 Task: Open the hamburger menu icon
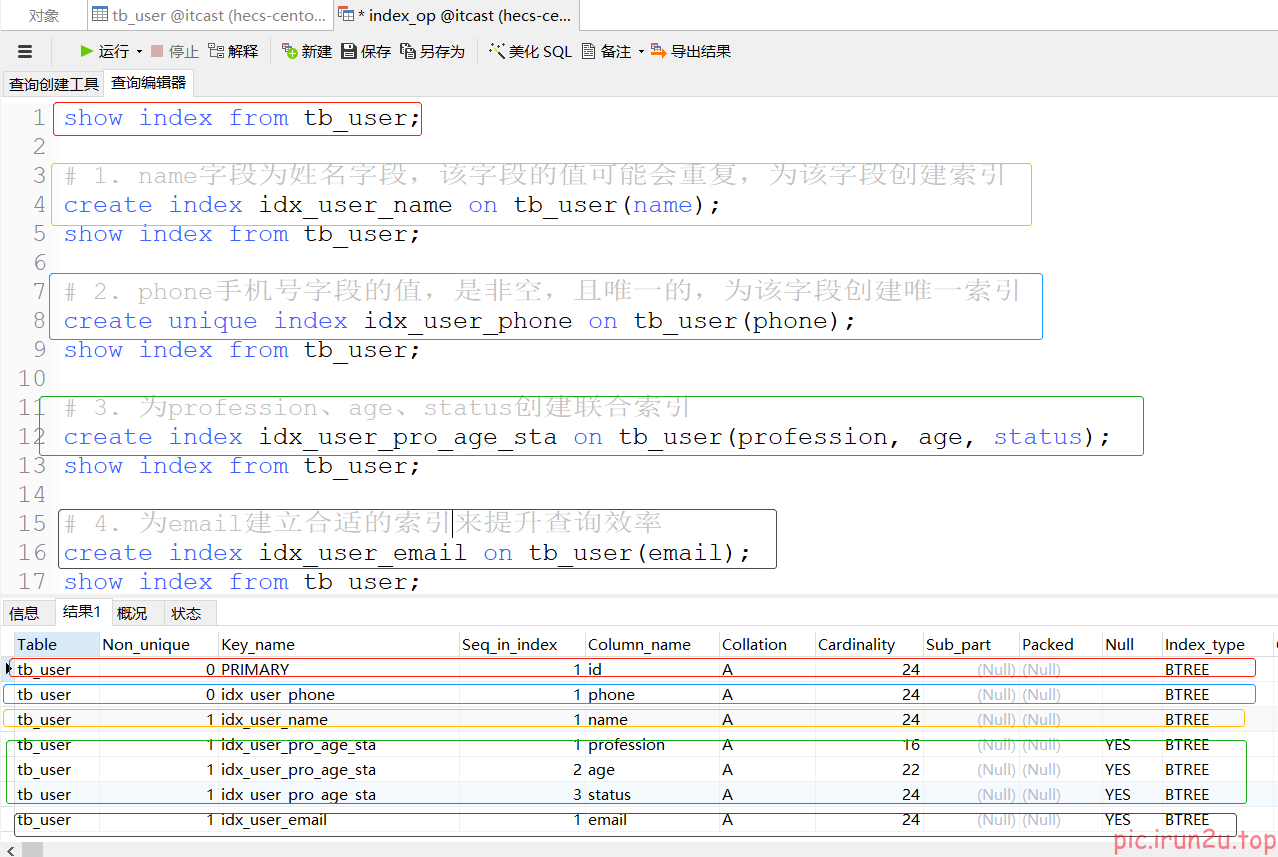pyautogui.click(x=25, y=51)
